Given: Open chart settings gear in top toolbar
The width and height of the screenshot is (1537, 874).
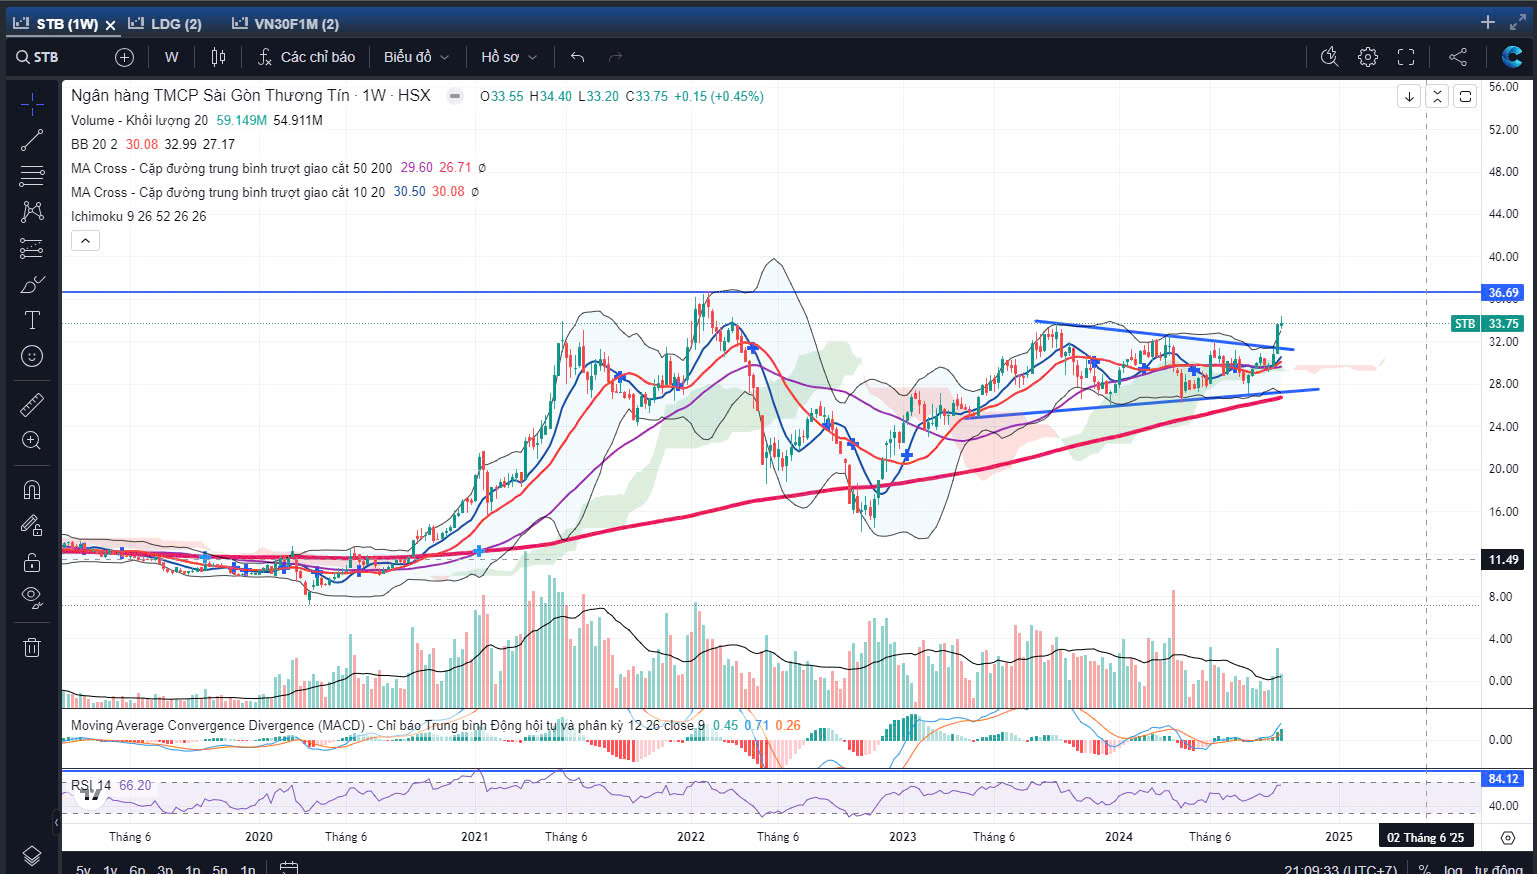Looking at the screenshot, I should click(x=1368, y=57).
